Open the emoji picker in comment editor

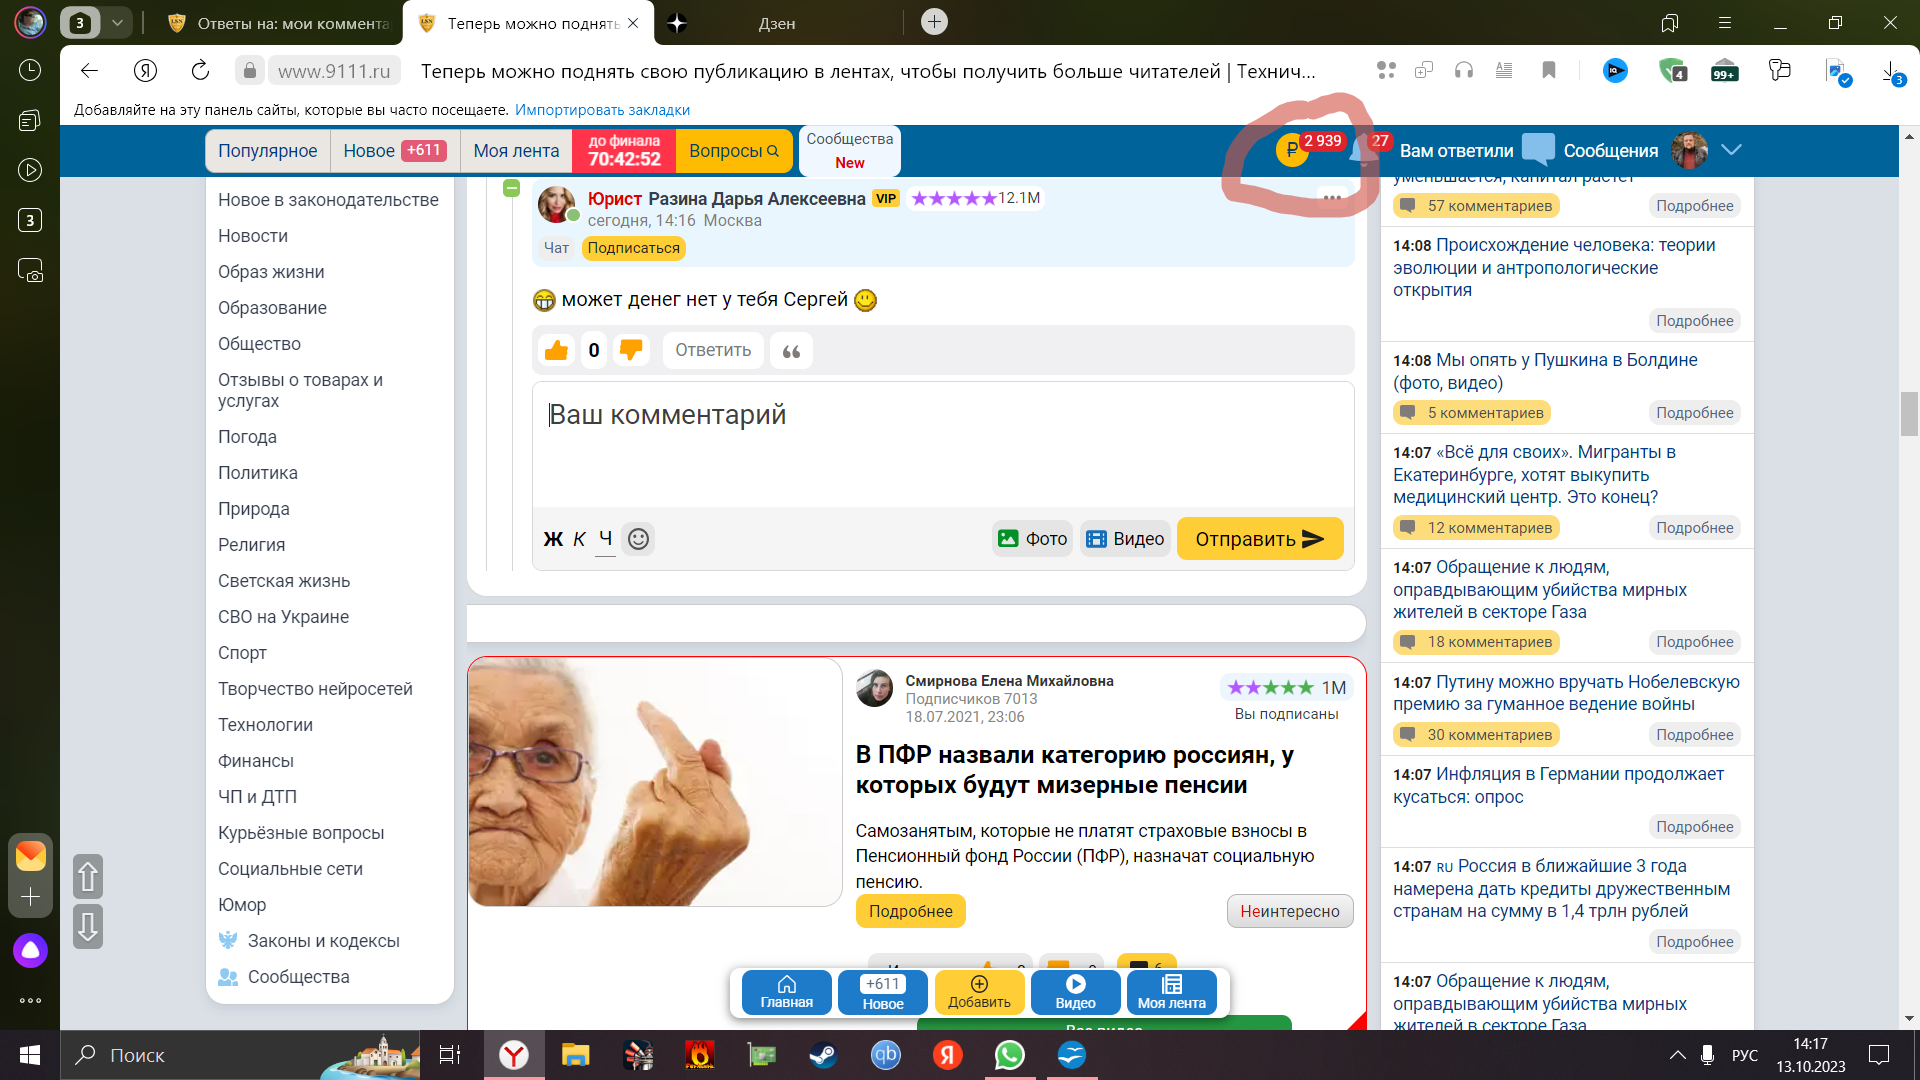(x=638, y=539)
